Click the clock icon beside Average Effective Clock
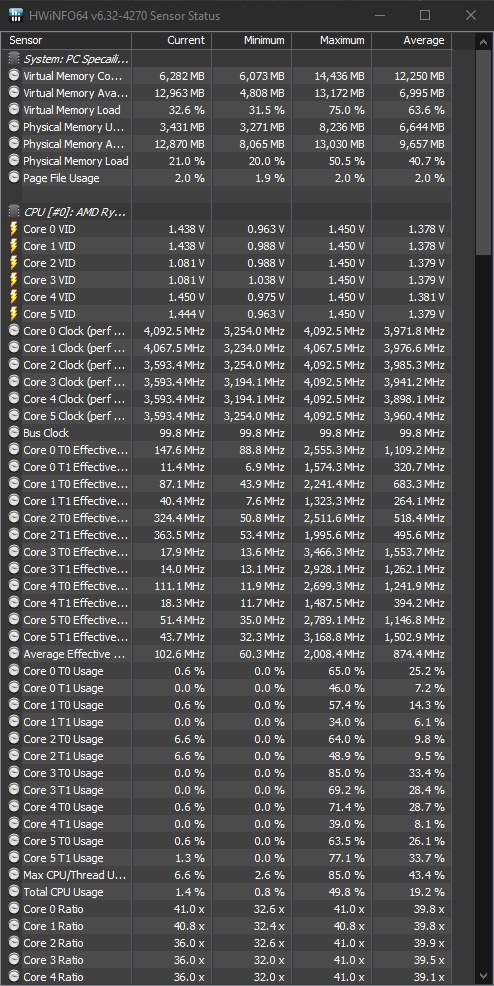The height and width of the screenshot is (986, 494). pyautogui.click(x=14, y=654)
